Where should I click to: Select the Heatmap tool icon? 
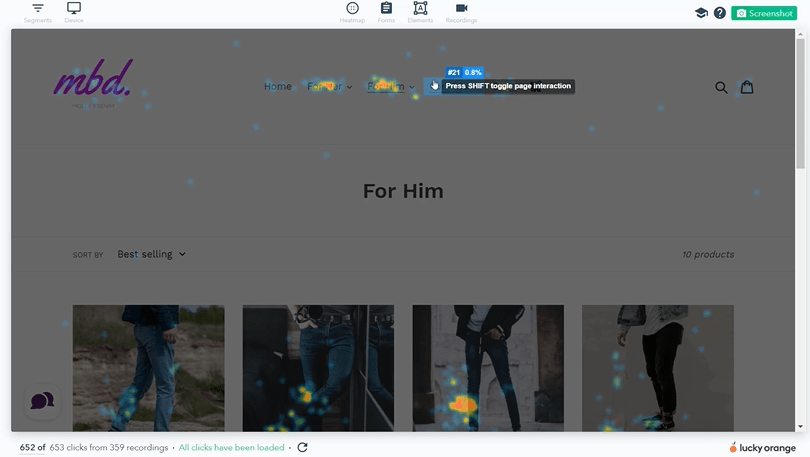coord(352,8)
